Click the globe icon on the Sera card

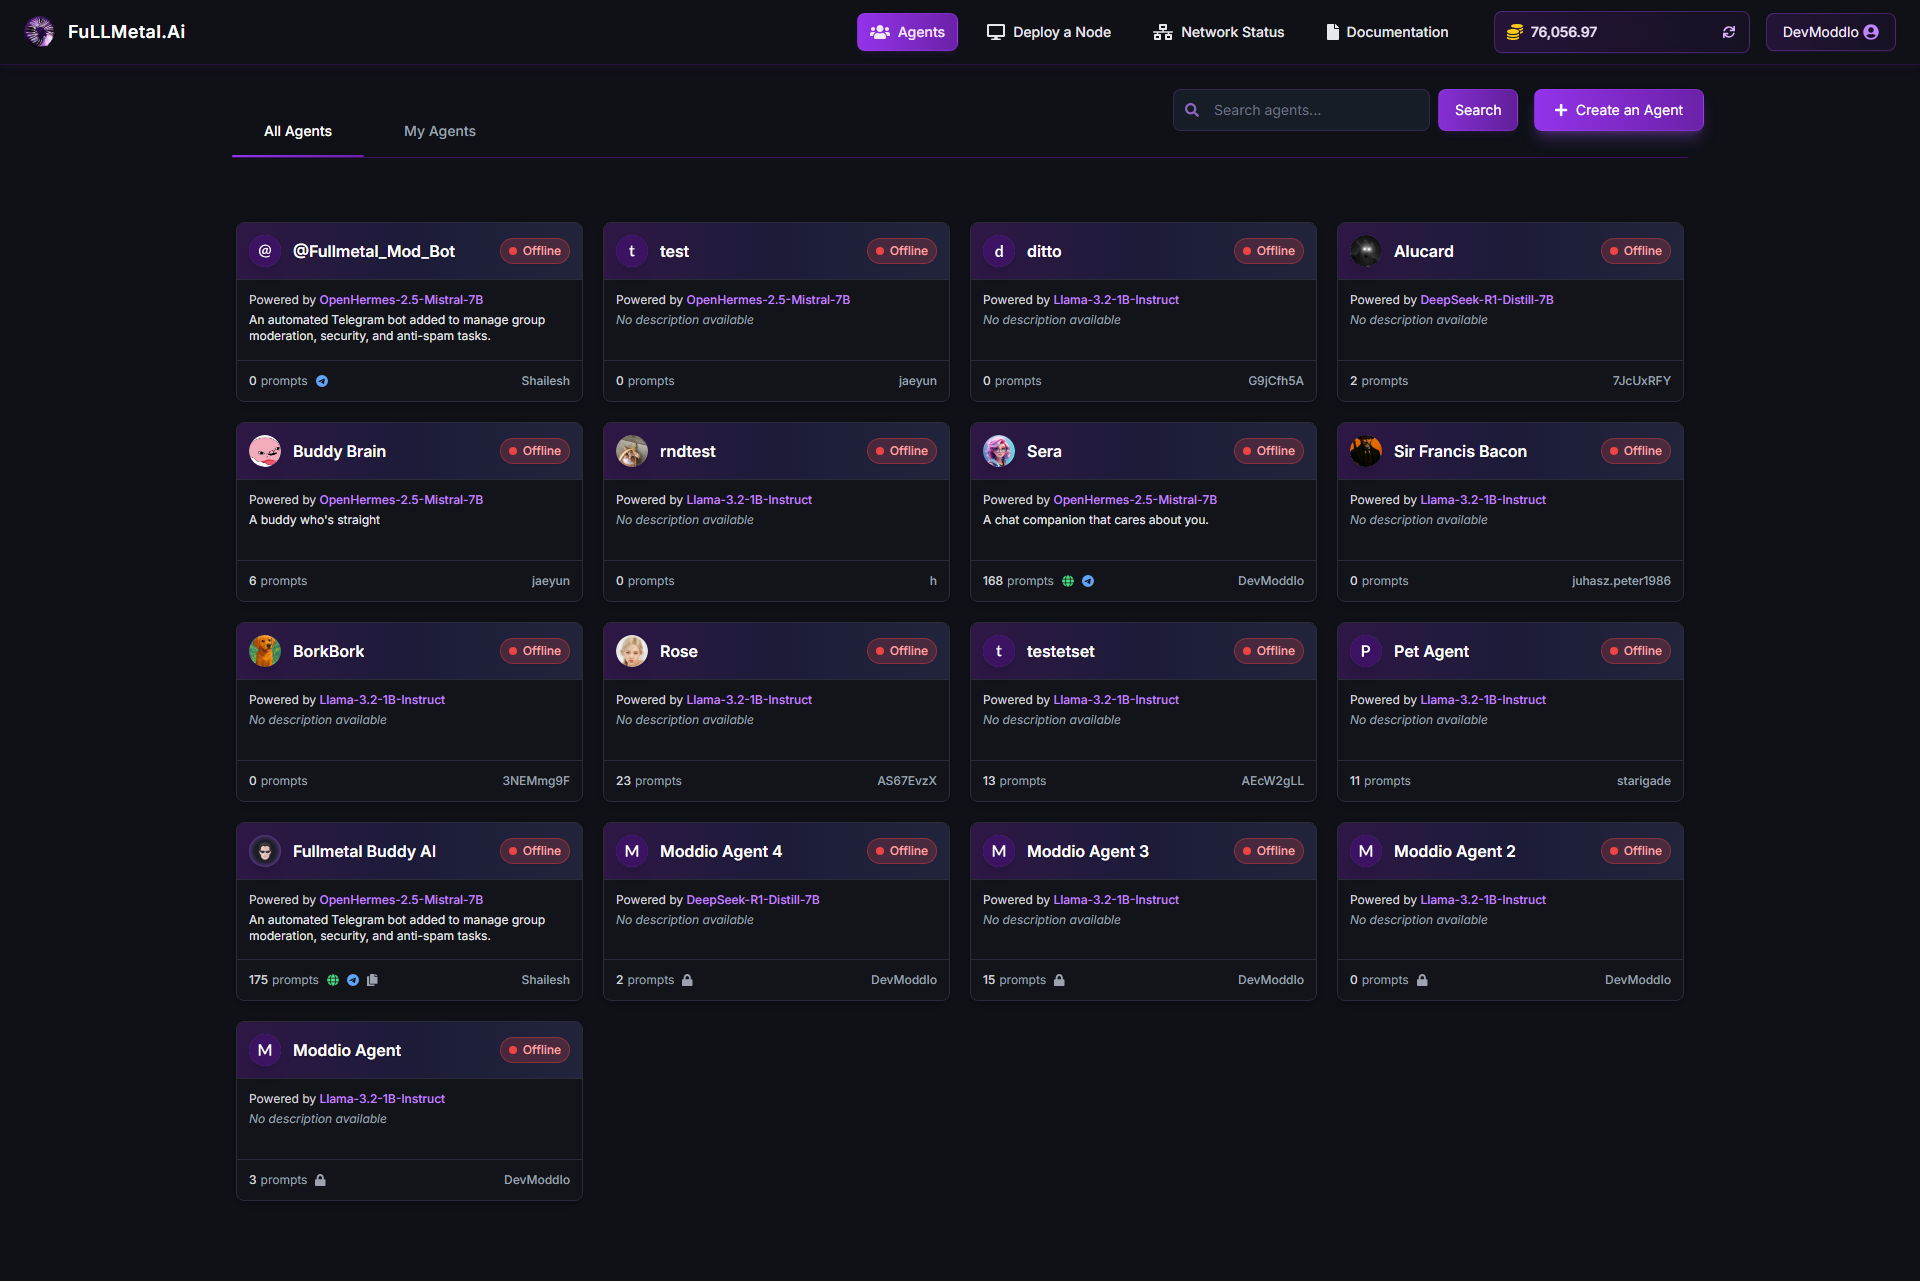click(x=1068, y=581)
